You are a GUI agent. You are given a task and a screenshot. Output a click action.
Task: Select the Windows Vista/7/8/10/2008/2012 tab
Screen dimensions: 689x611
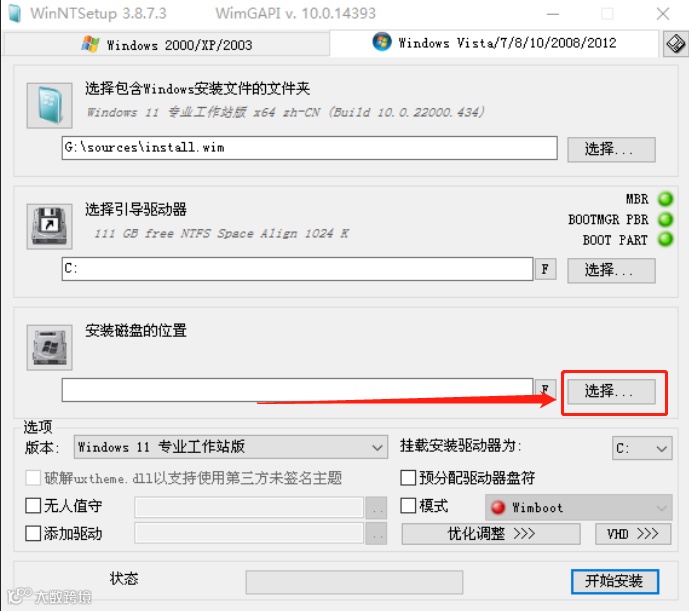(x=494, y=43)
